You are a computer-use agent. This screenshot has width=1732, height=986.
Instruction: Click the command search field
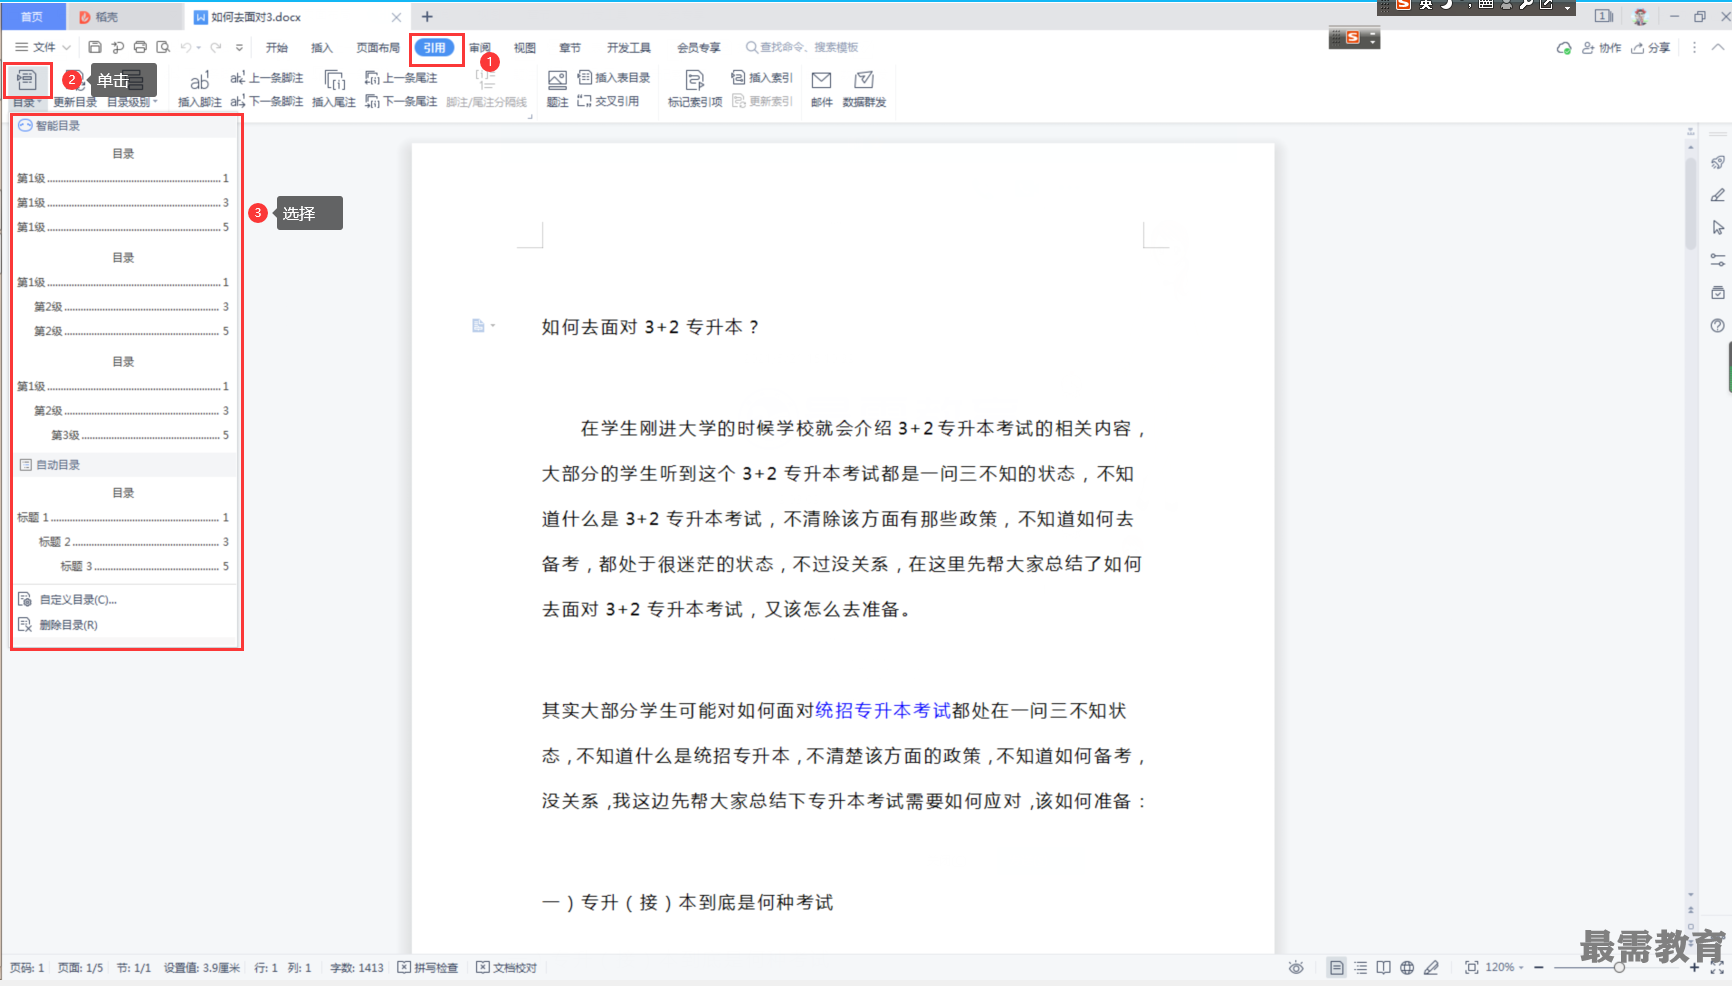802,47
